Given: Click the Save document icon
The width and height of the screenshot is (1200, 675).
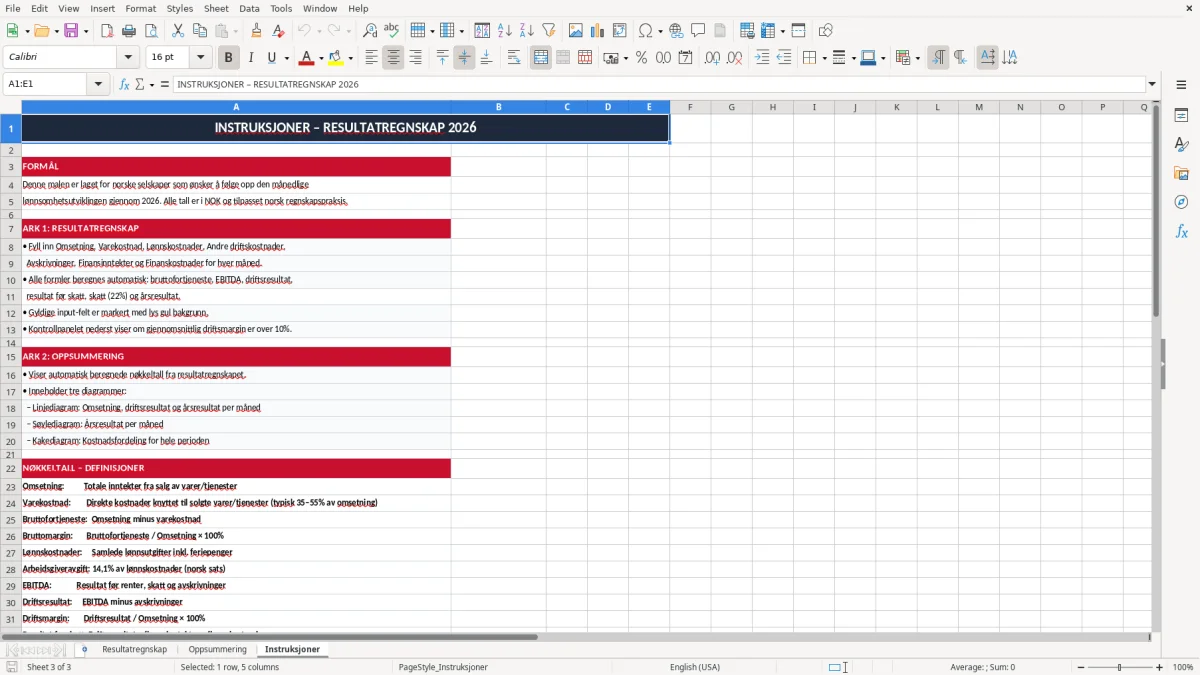Looking at the screenshot, I should [71, 31].
